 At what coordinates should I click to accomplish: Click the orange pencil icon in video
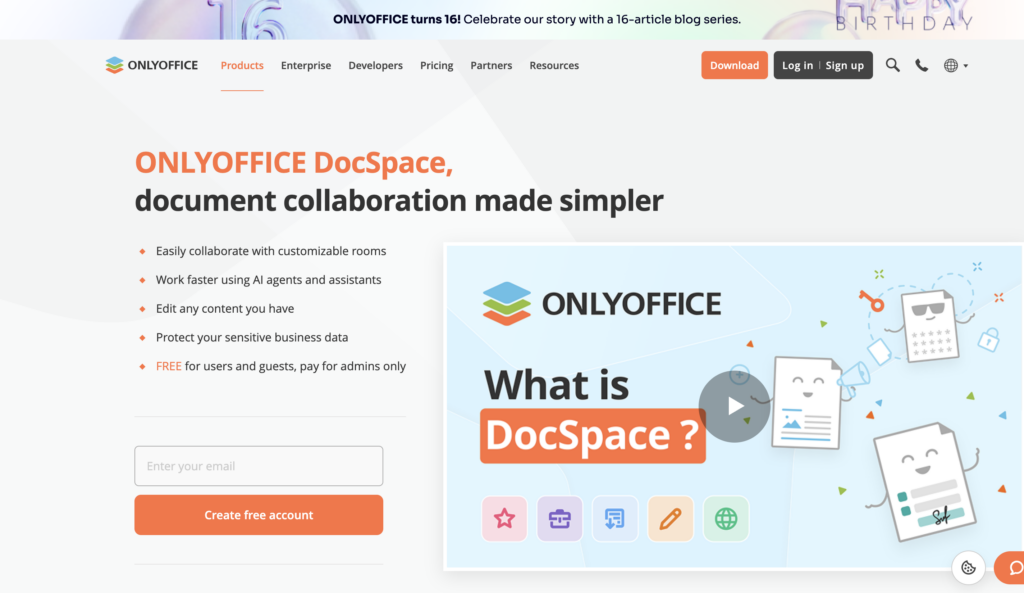670,519
